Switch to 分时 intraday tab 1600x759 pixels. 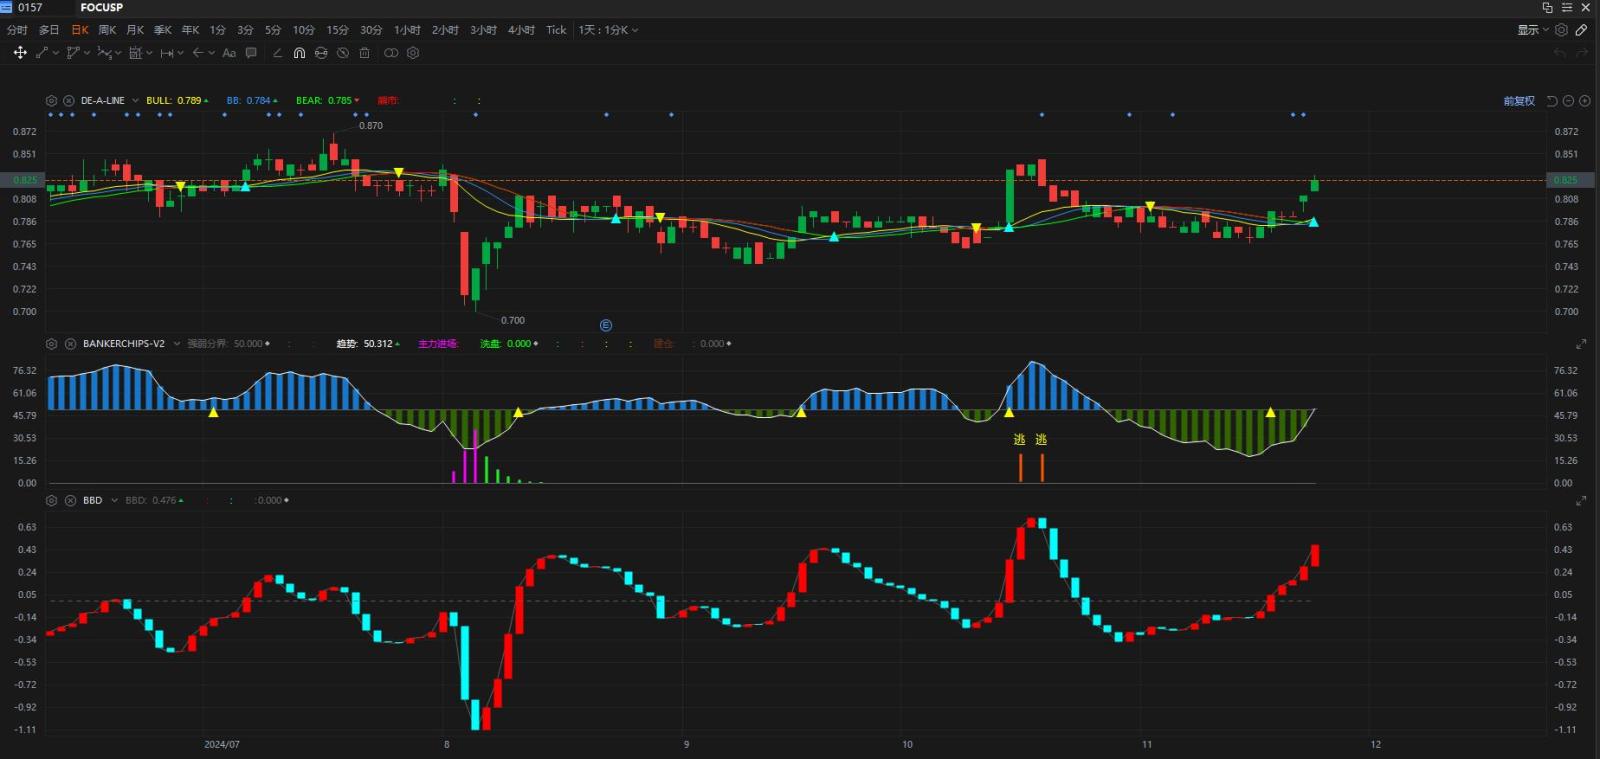[17, 30]
